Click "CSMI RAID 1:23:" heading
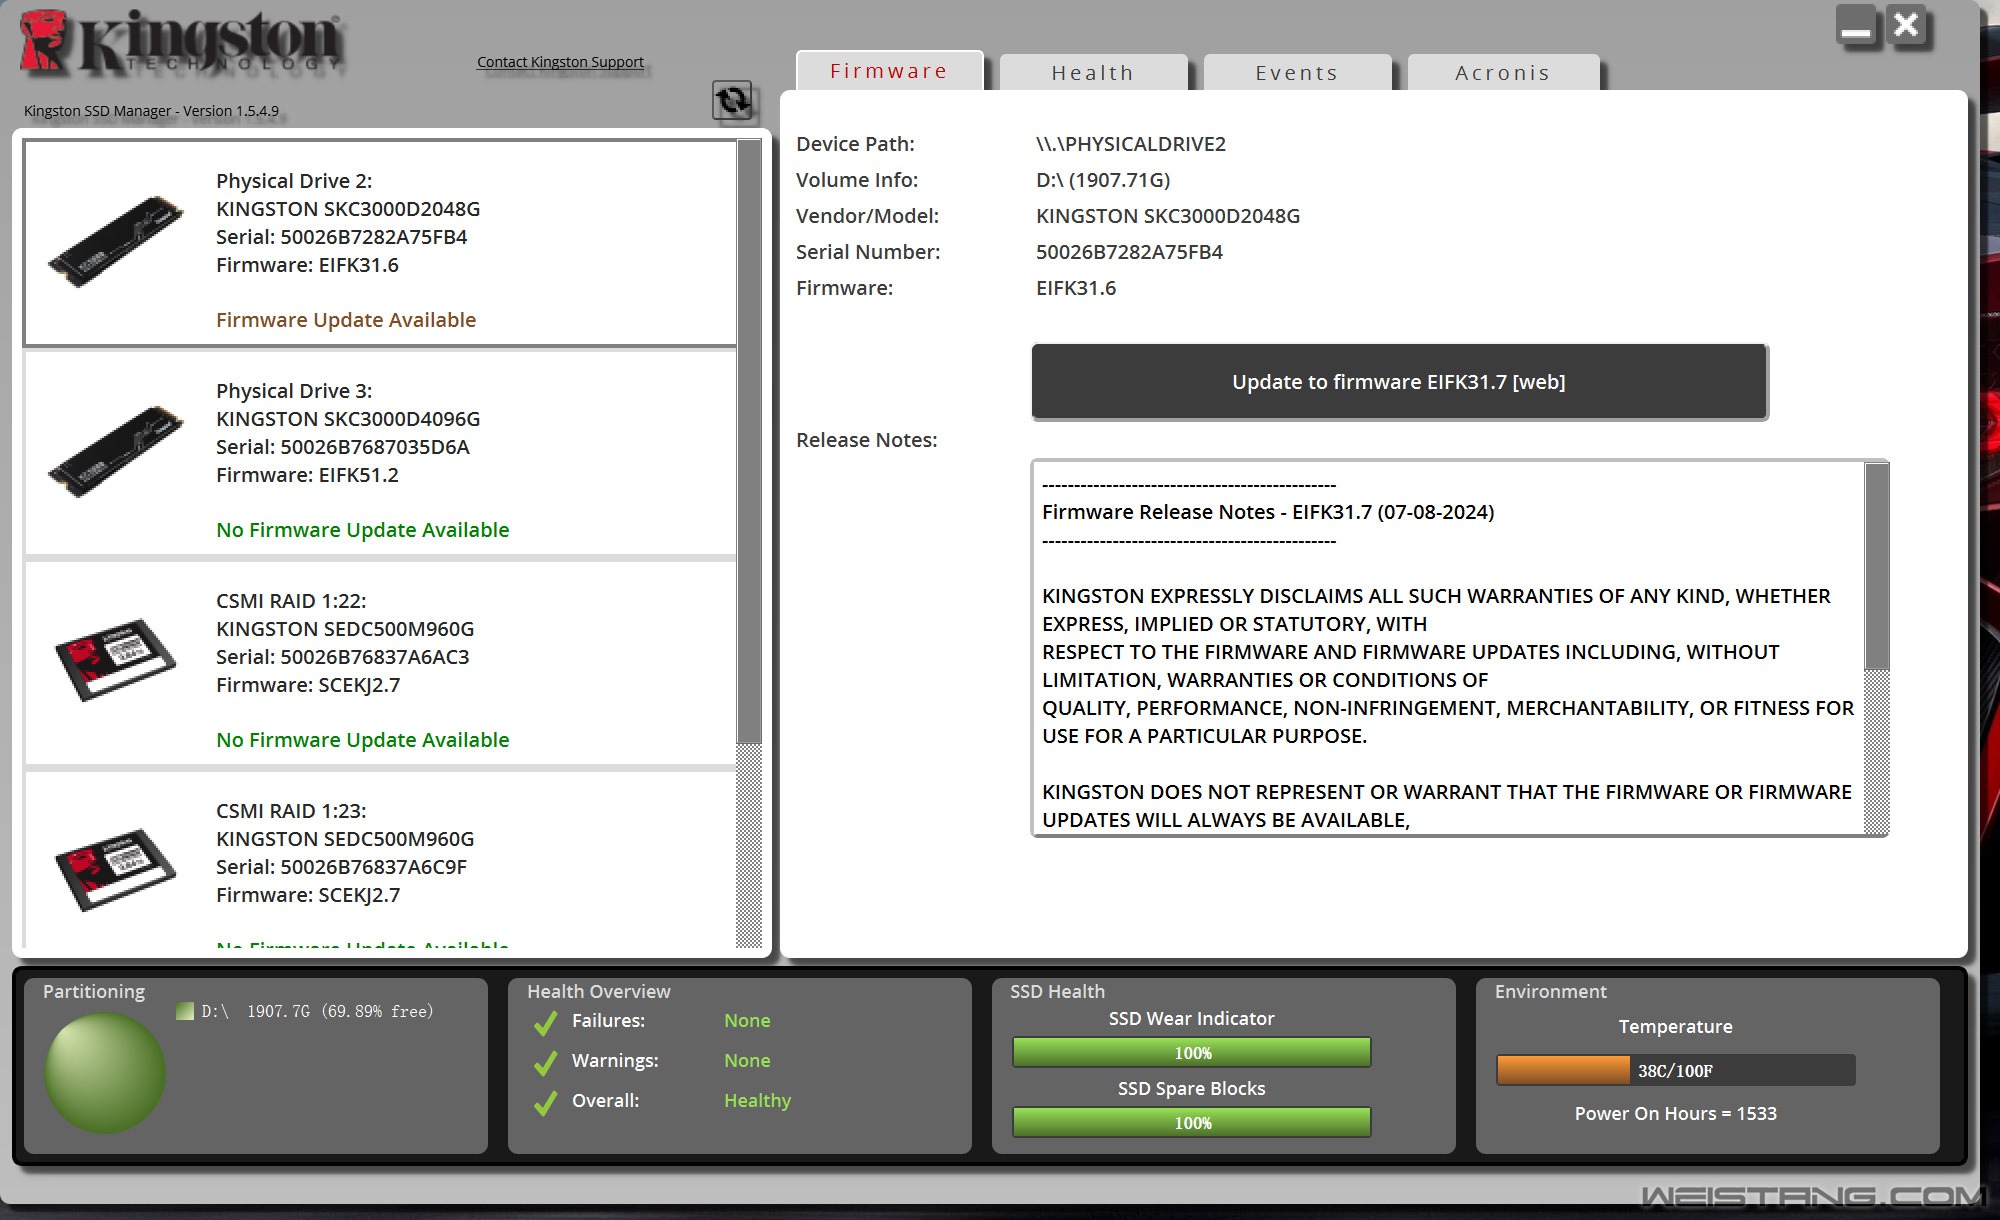The height and width of the screenshot is (1220, 2000). tap(291, 811)
